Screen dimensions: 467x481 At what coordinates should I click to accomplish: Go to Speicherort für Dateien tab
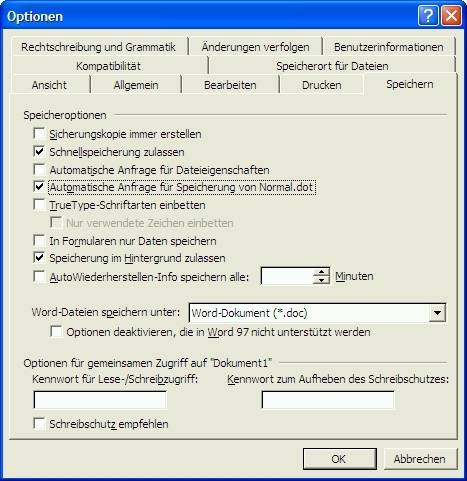coord(332,66)
